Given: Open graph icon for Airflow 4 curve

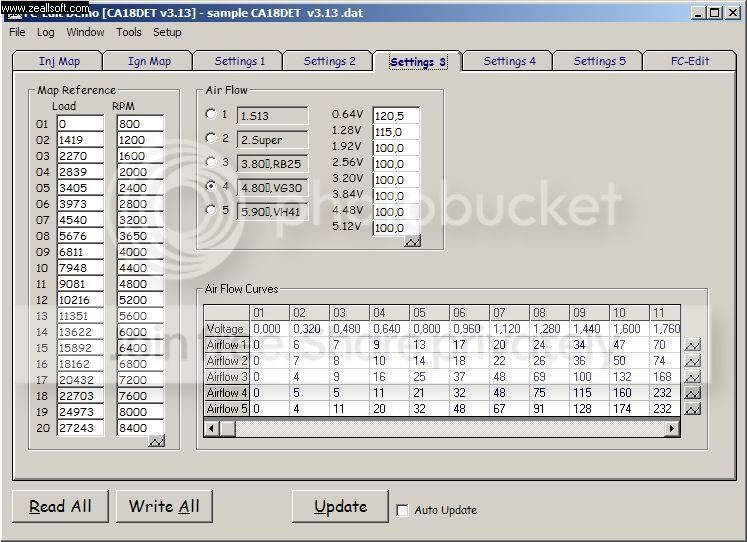Looking at the screenshot, I should point(692,393).
